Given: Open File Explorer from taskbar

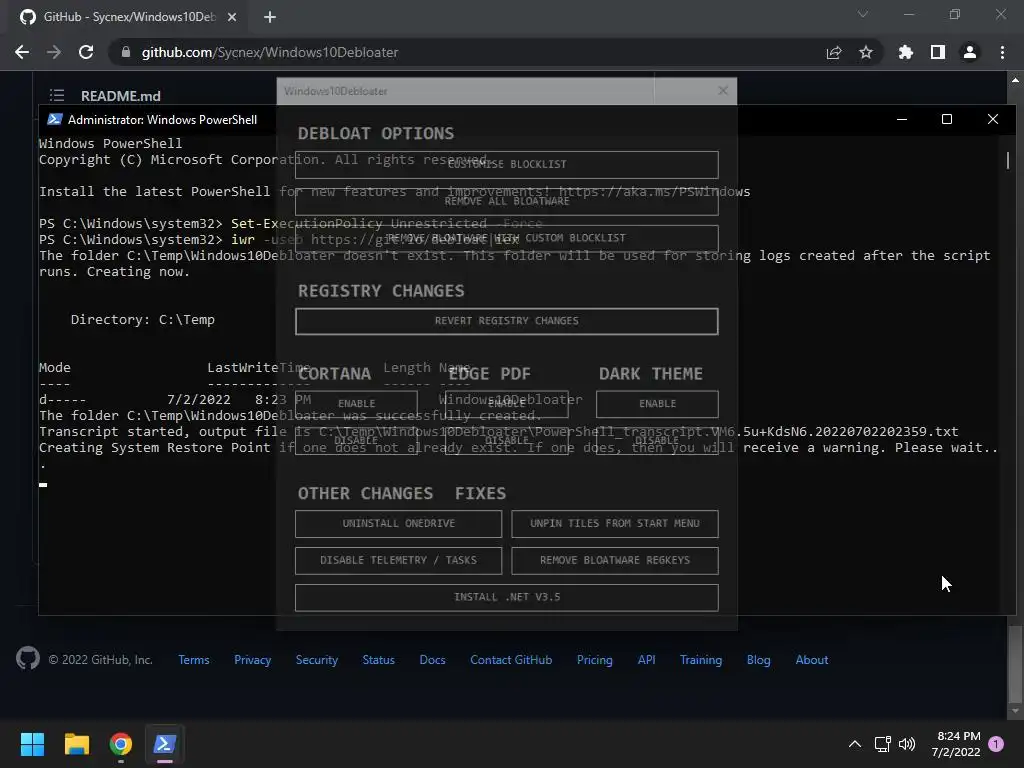Looking at the screenshot, I should (x=76, y=744).
